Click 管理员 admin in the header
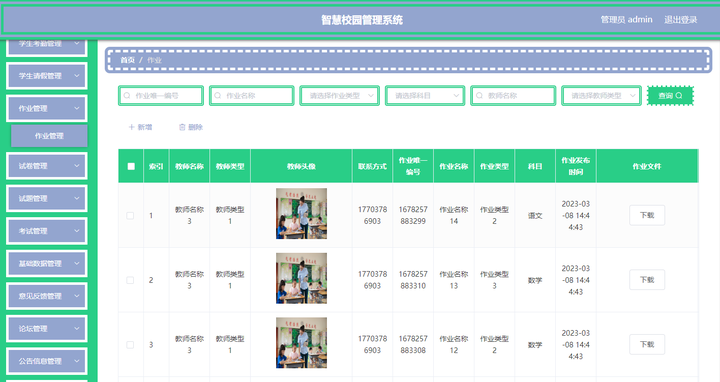The height and width of the screenshot is (382, 720). [626, 20]
